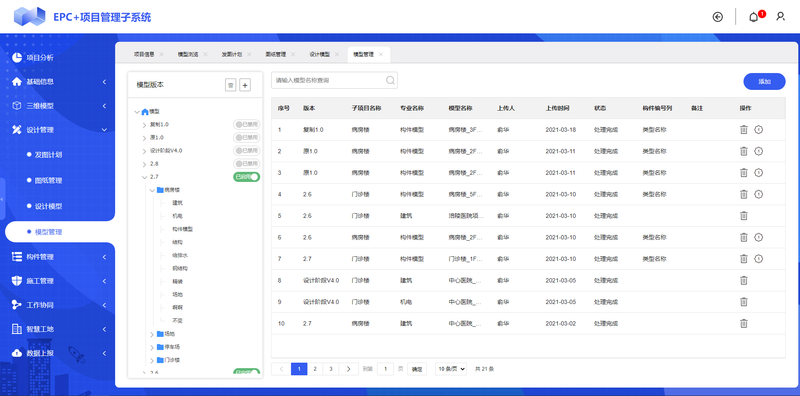Click the 项目分析 pie chart icon
800x396 pixels.
[x=17, y=57]
